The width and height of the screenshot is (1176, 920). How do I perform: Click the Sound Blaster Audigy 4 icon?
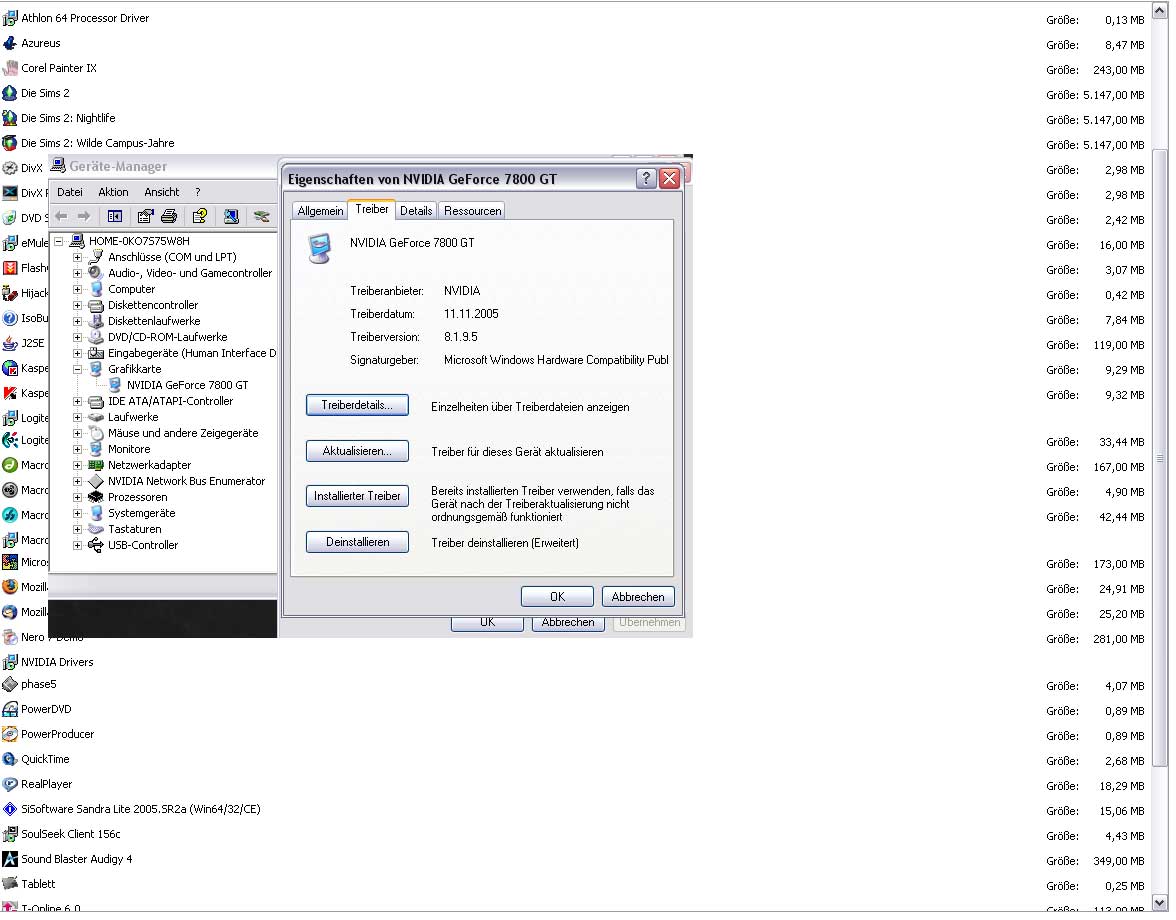(10, 860)
